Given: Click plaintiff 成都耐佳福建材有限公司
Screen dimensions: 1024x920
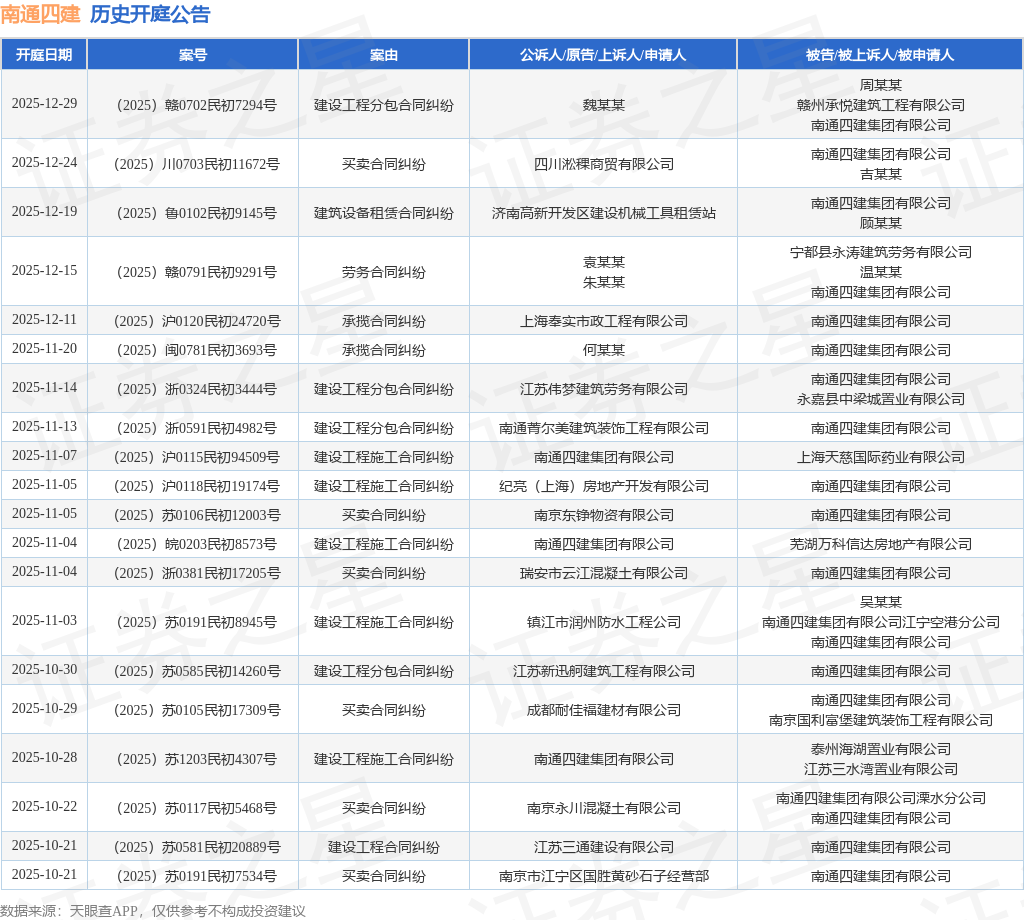Looking at the screenshot, I should (603, 710).
